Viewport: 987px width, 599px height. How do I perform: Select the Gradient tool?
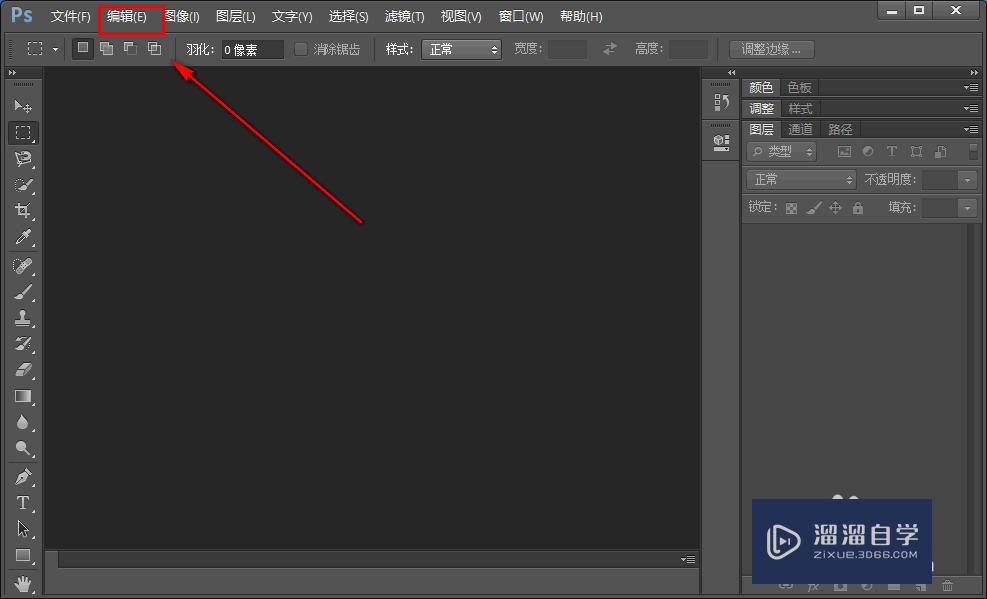click(x=23, y=396)
